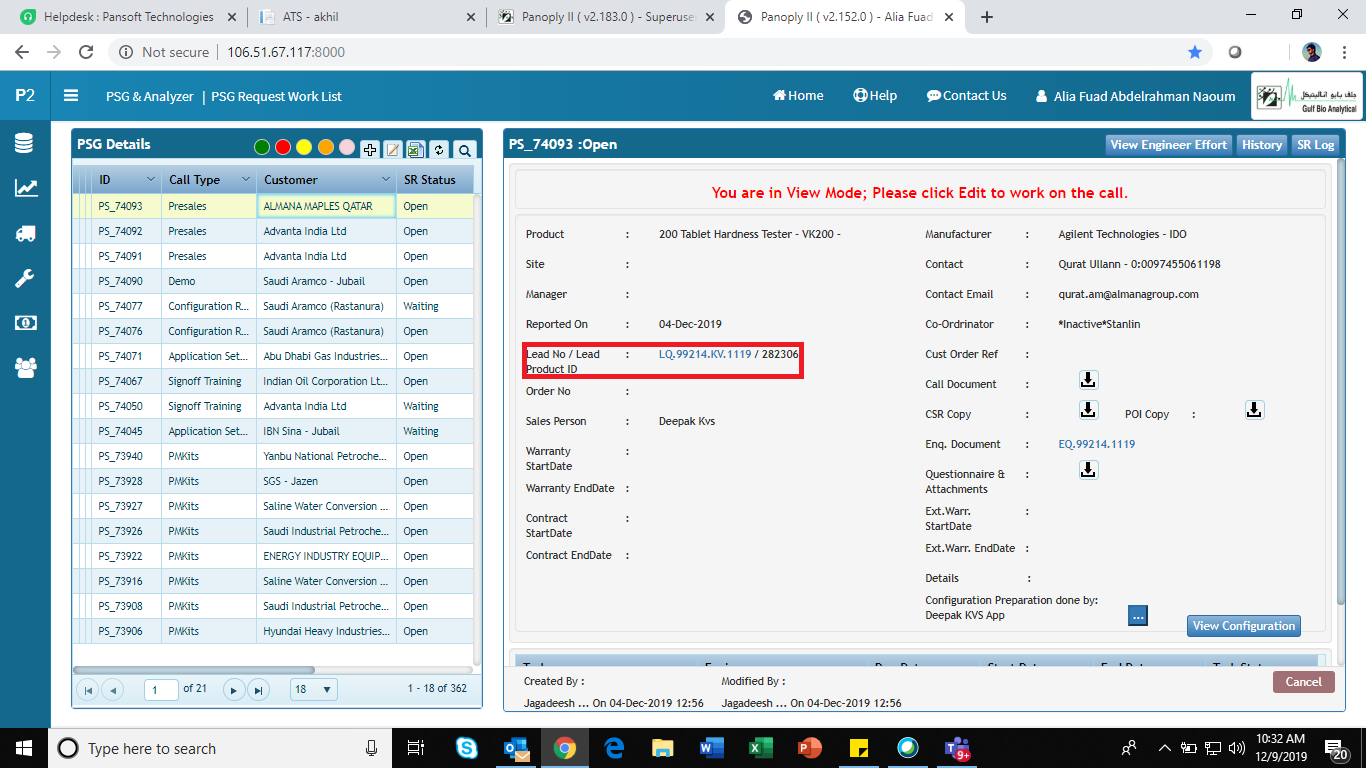Click the pink status filter circle
The image size is (1366, 768).
point(347,148)
